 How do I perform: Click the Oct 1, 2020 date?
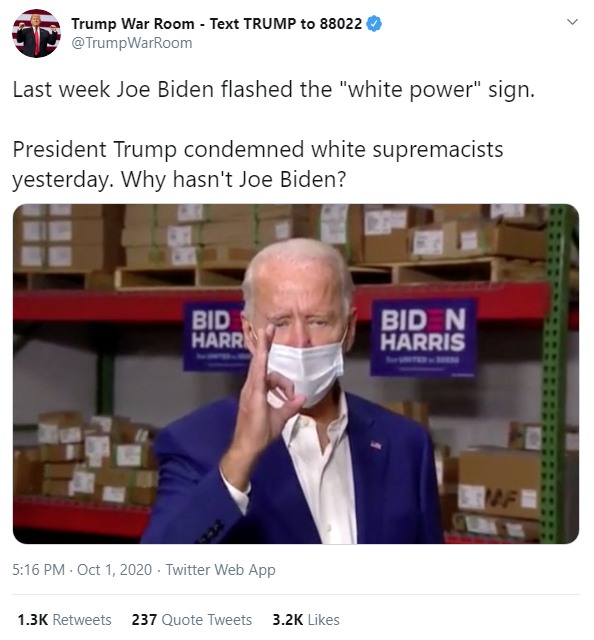coord(114,569)
